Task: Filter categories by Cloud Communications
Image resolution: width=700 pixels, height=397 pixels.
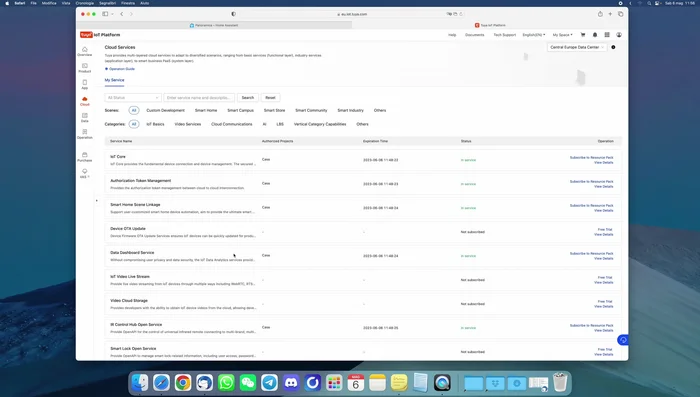Action: coord(232,124)
